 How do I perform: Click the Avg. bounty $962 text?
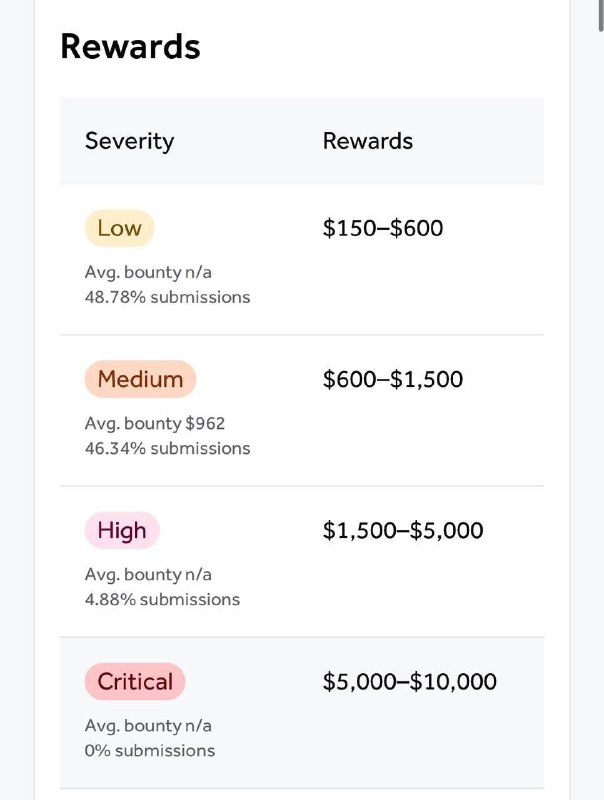[x=155, y=423]
